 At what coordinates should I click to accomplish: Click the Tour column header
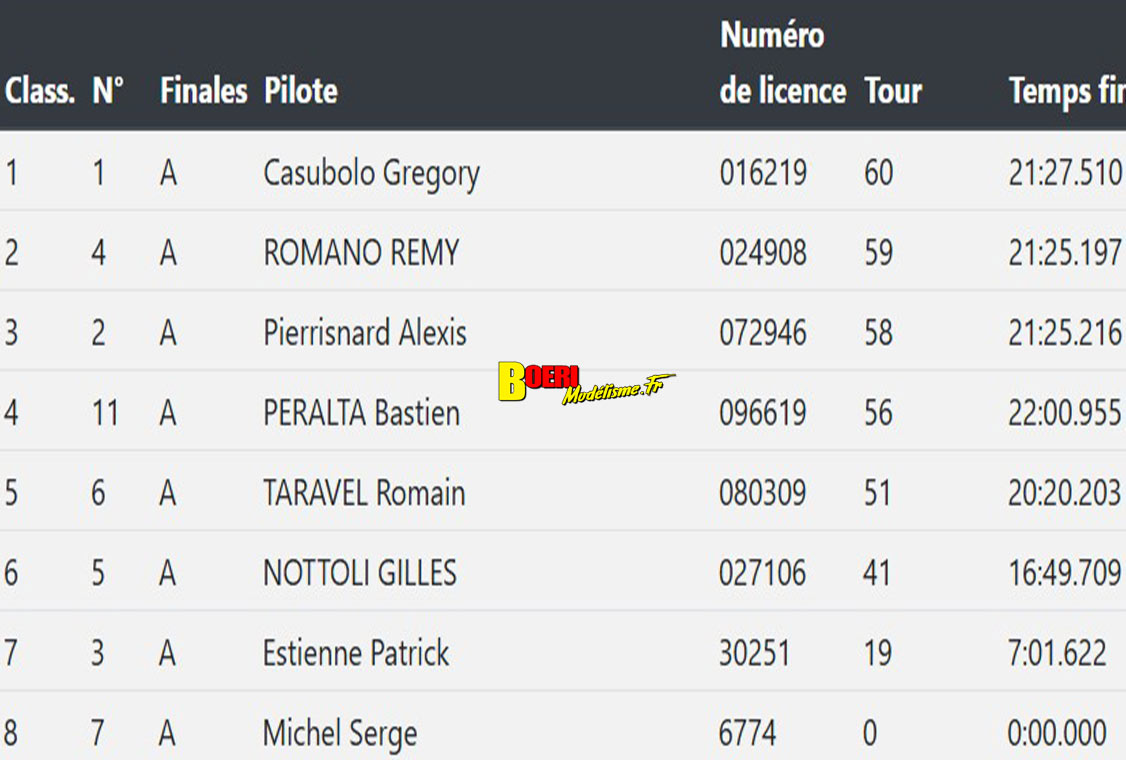(x=893, y=91)
